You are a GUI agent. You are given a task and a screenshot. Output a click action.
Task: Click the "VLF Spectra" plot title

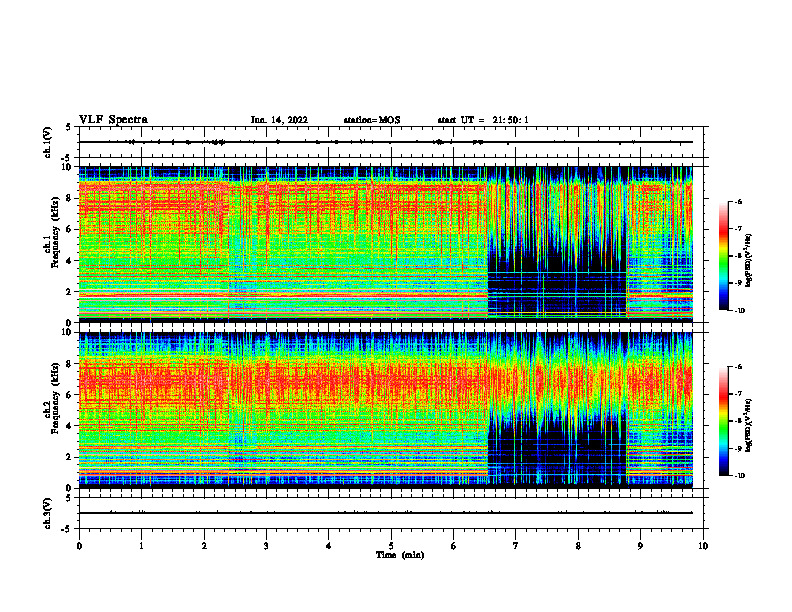tap(113, 120)
